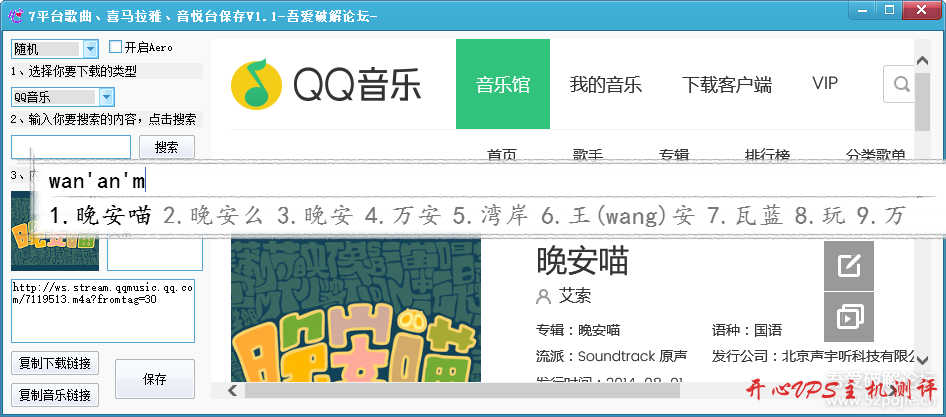Click the 流派：Soundtrack 原声 text
Image resolution: width=946 pixels, height=417 pixels.
(611, 356)
